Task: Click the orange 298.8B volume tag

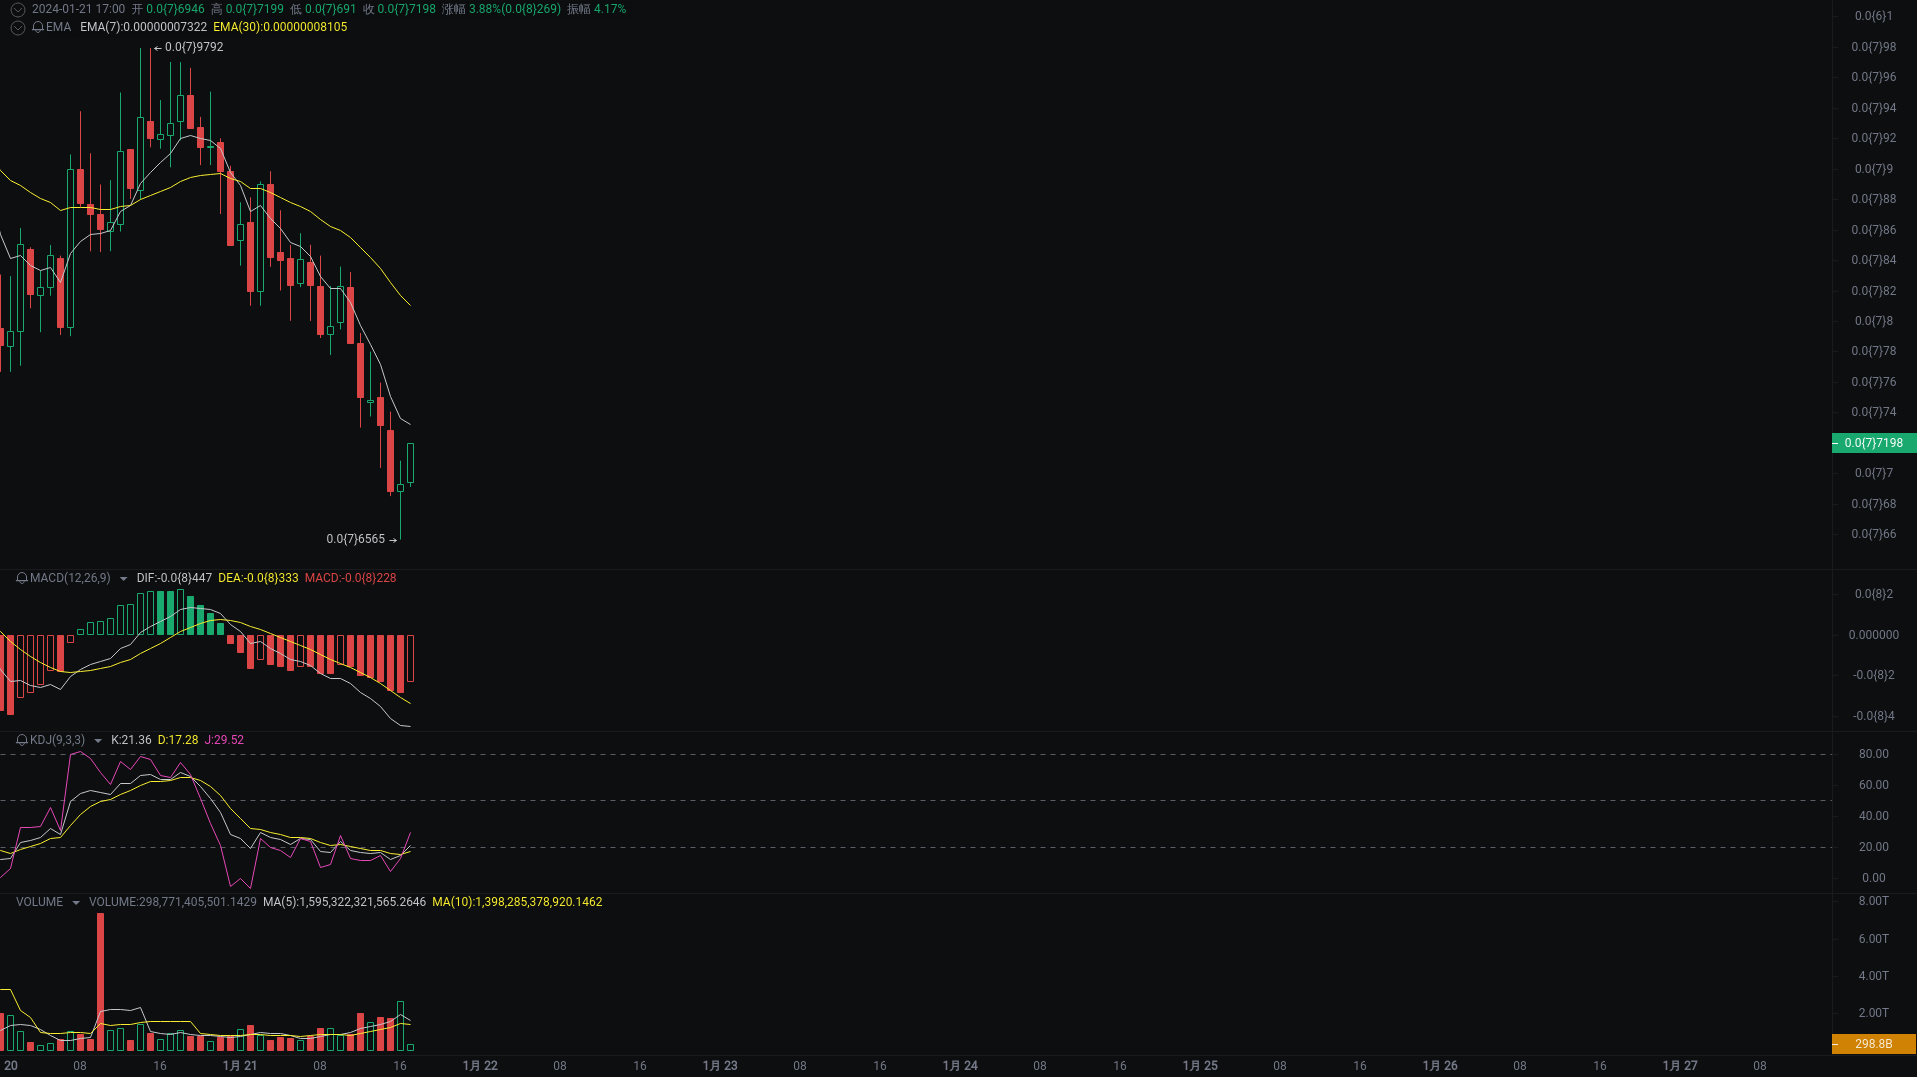Action: [x=1873, y=1044]
